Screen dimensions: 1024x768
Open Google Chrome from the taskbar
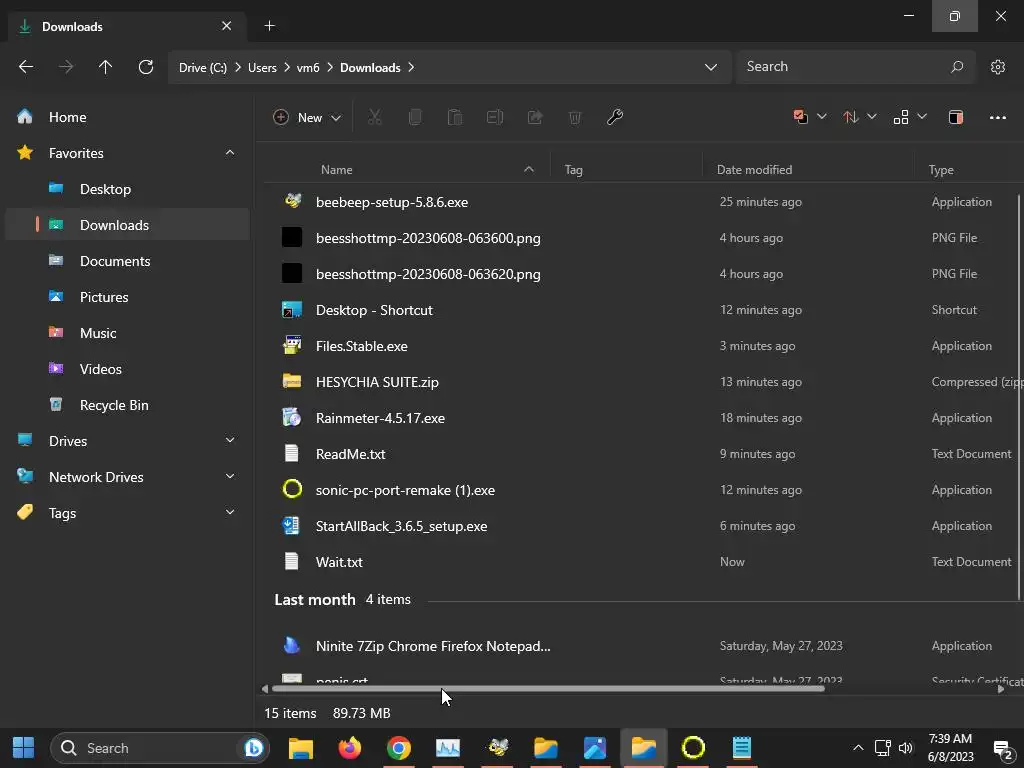pos(398,748)
